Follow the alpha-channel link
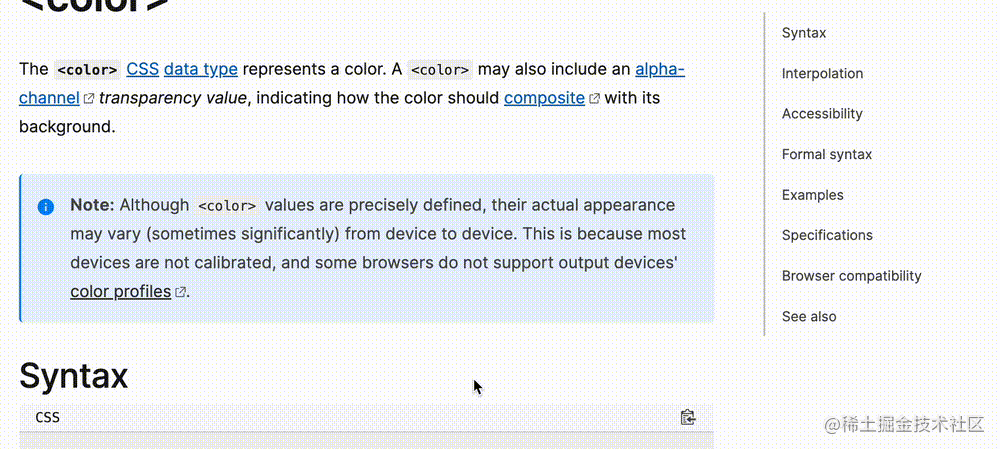This screenshot has height=449, width=1000. [x=352, y=83]
